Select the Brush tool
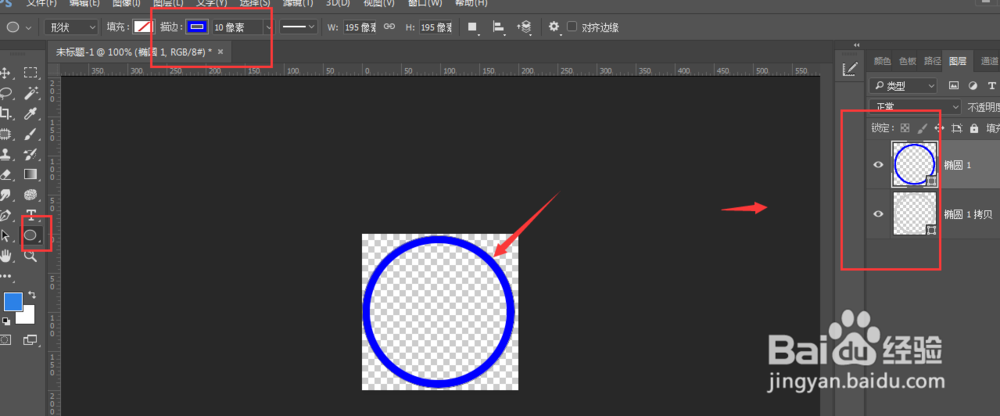This screenshot has height=416, width=1000. click(x=30, y=134)
